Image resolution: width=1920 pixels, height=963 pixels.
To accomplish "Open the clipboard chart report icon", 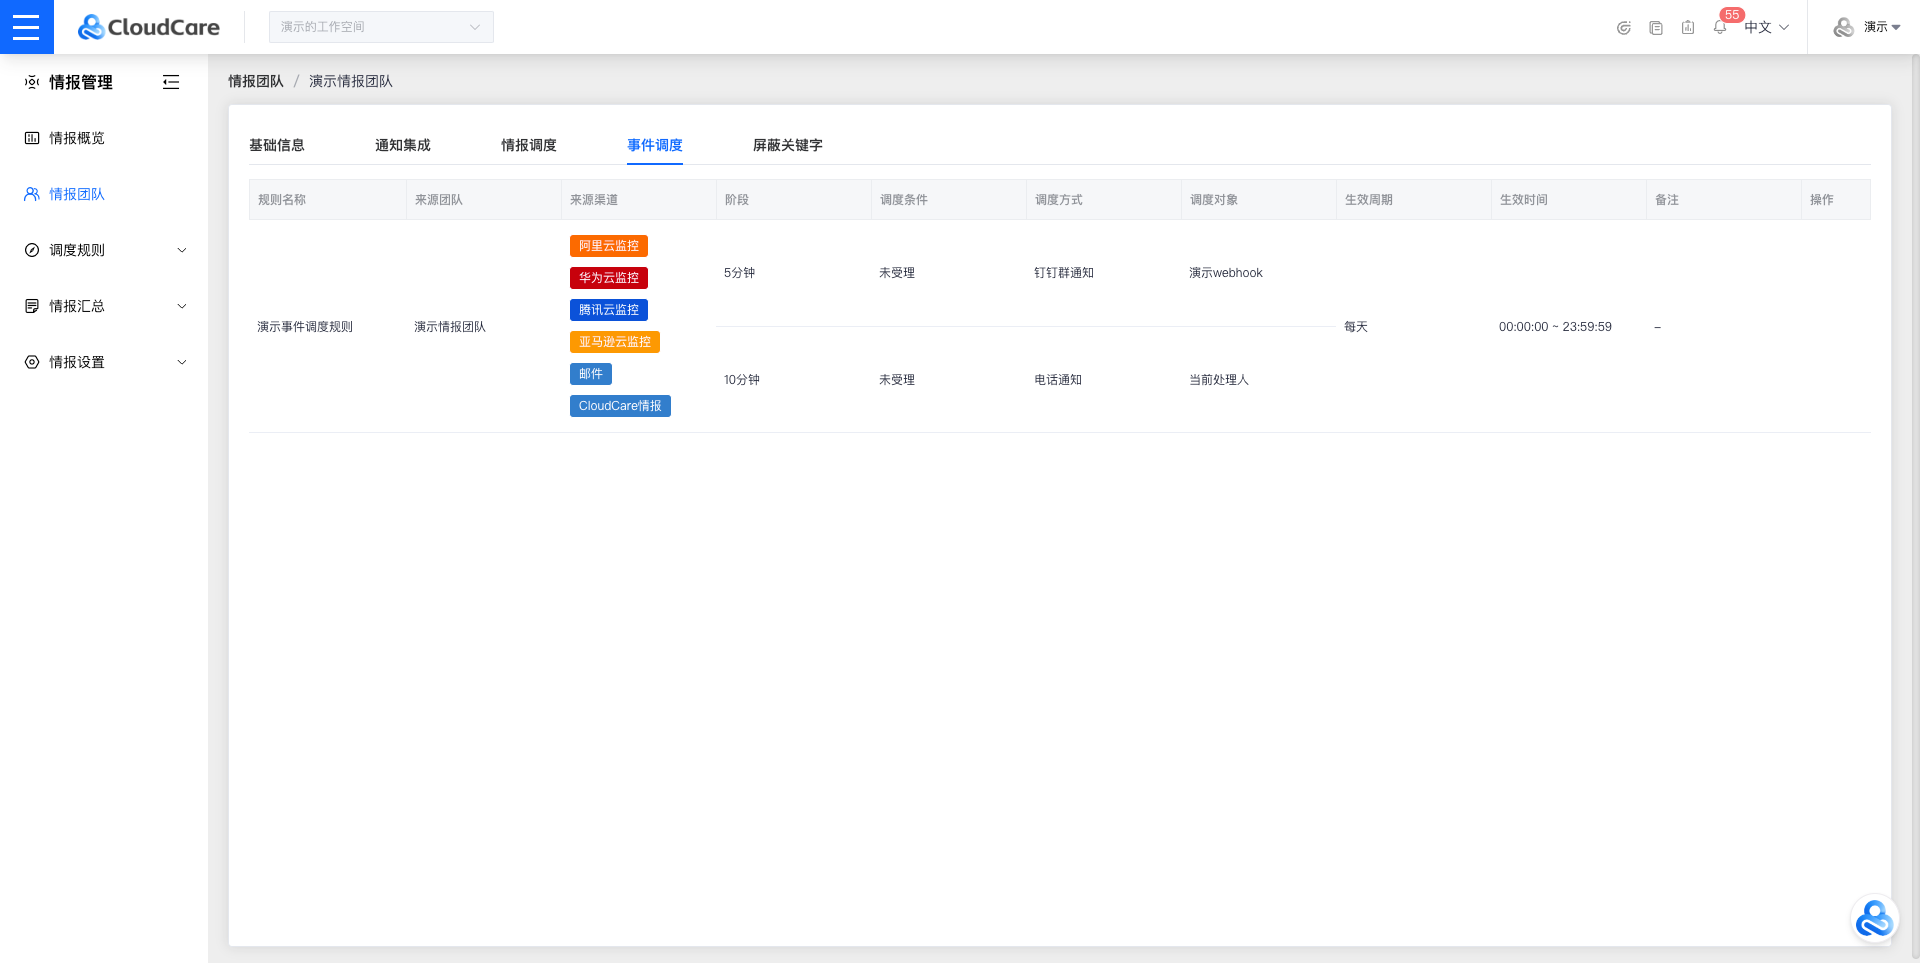I will (x=1688, y=28).
